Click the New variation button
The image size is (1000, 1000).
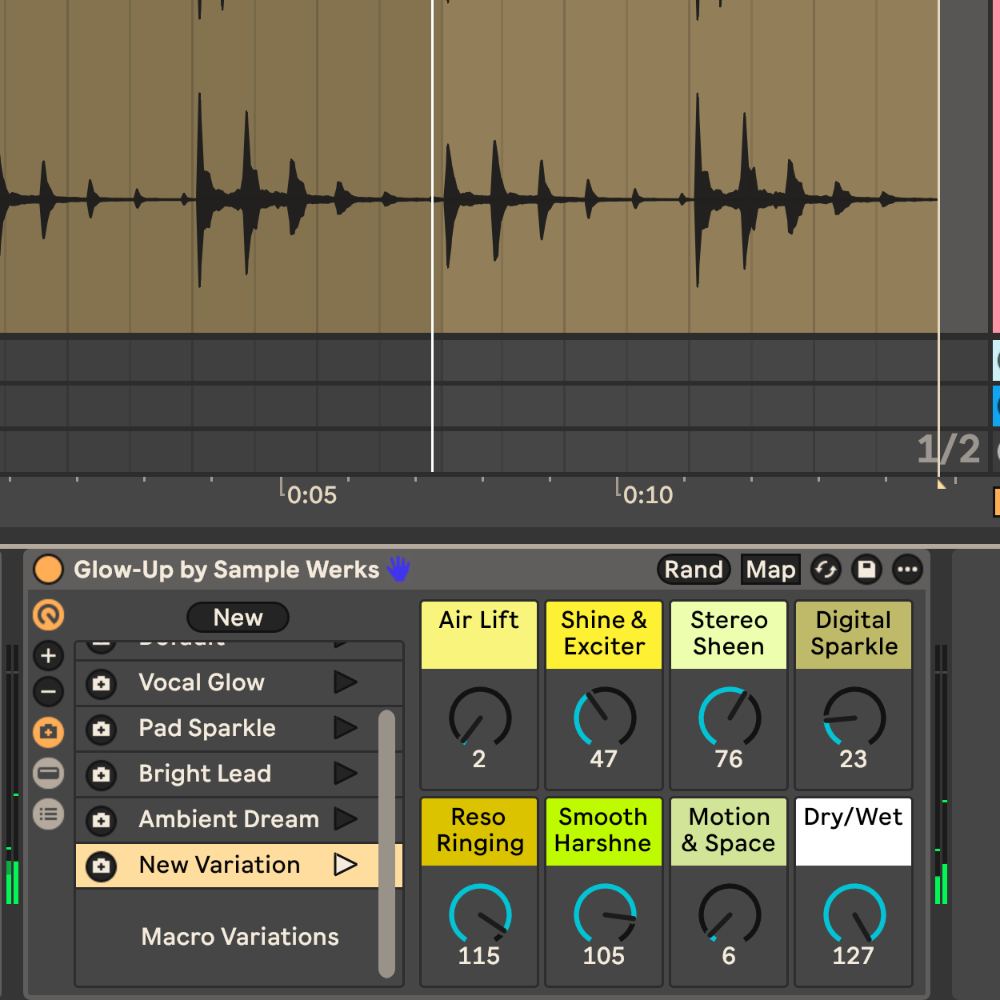(238, 618)
